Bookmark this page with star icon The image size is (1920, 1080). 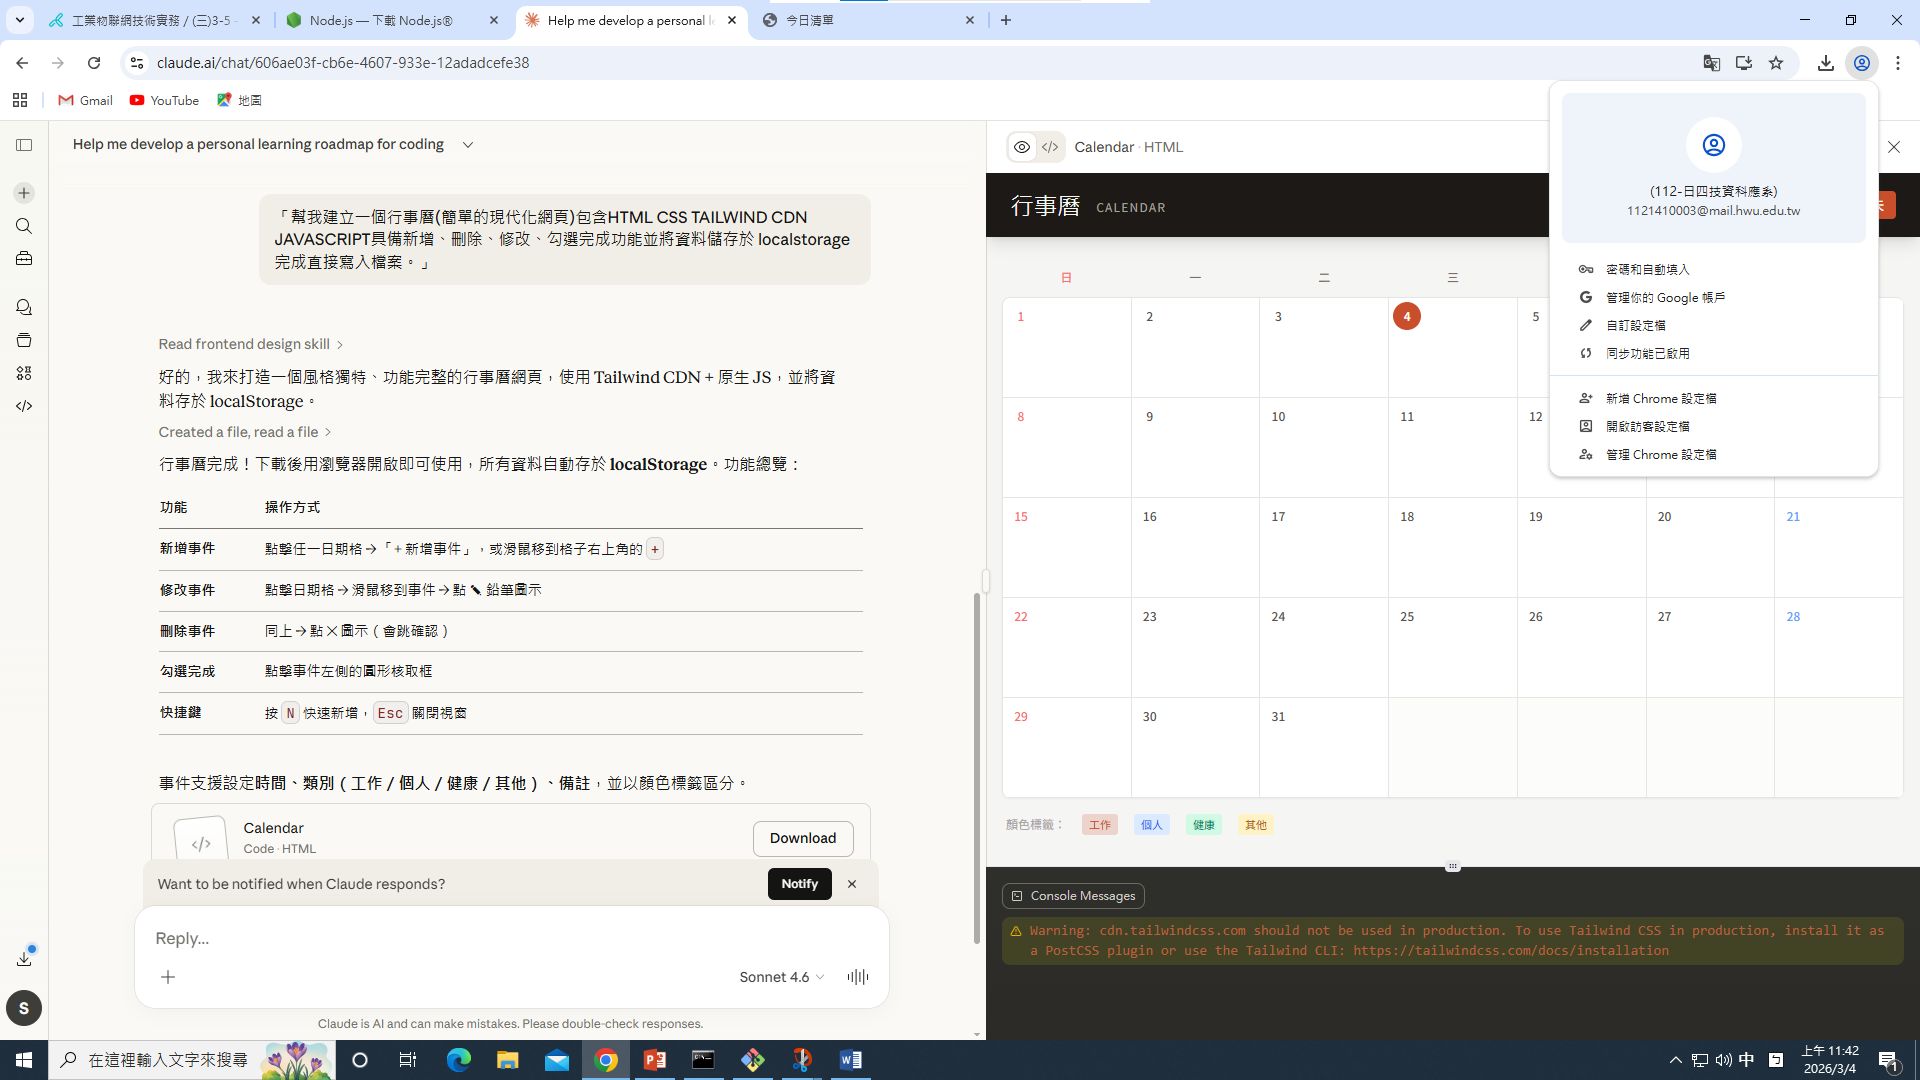click(1776, 63)
